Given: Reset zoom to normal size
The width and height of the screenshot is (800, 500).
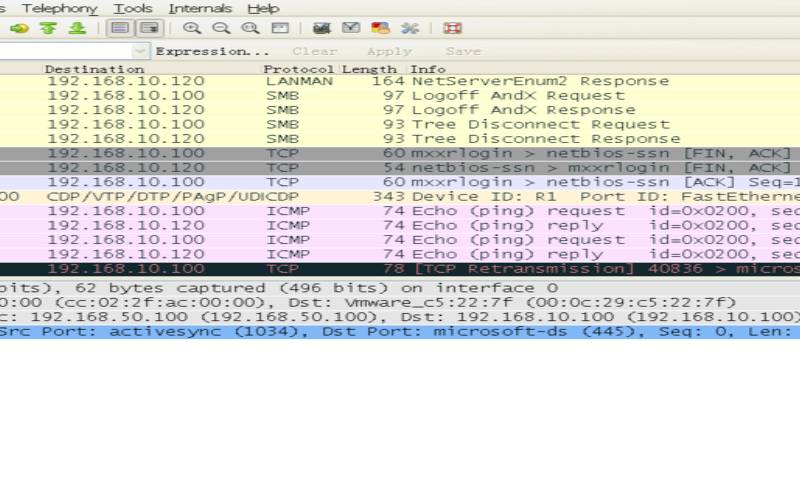Looking at the screenshot, I should point(250,28).
